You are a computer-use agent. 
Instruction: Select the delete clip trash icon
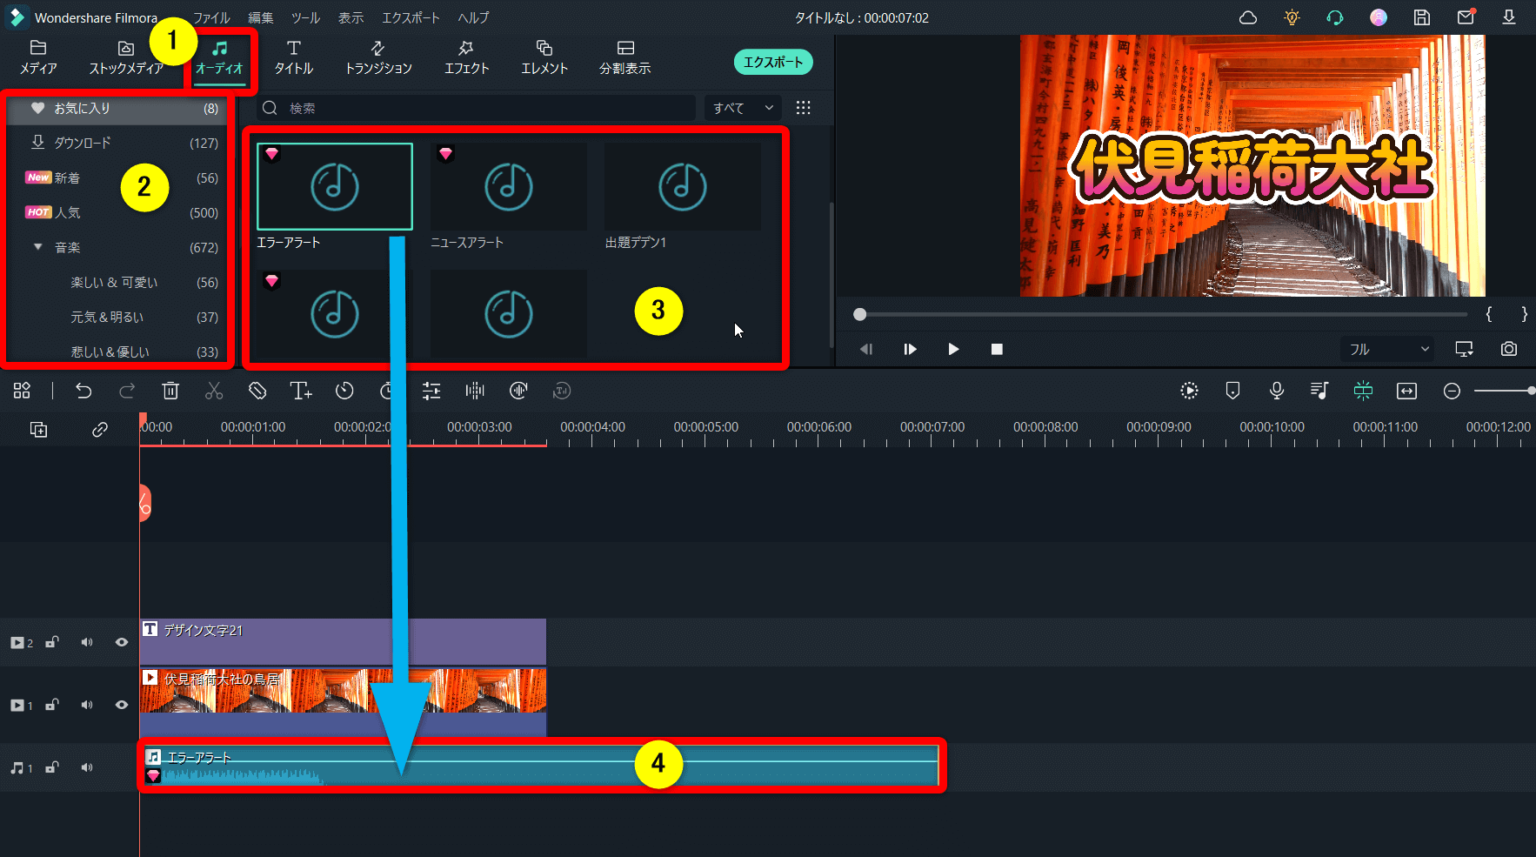tap(170, 390)
